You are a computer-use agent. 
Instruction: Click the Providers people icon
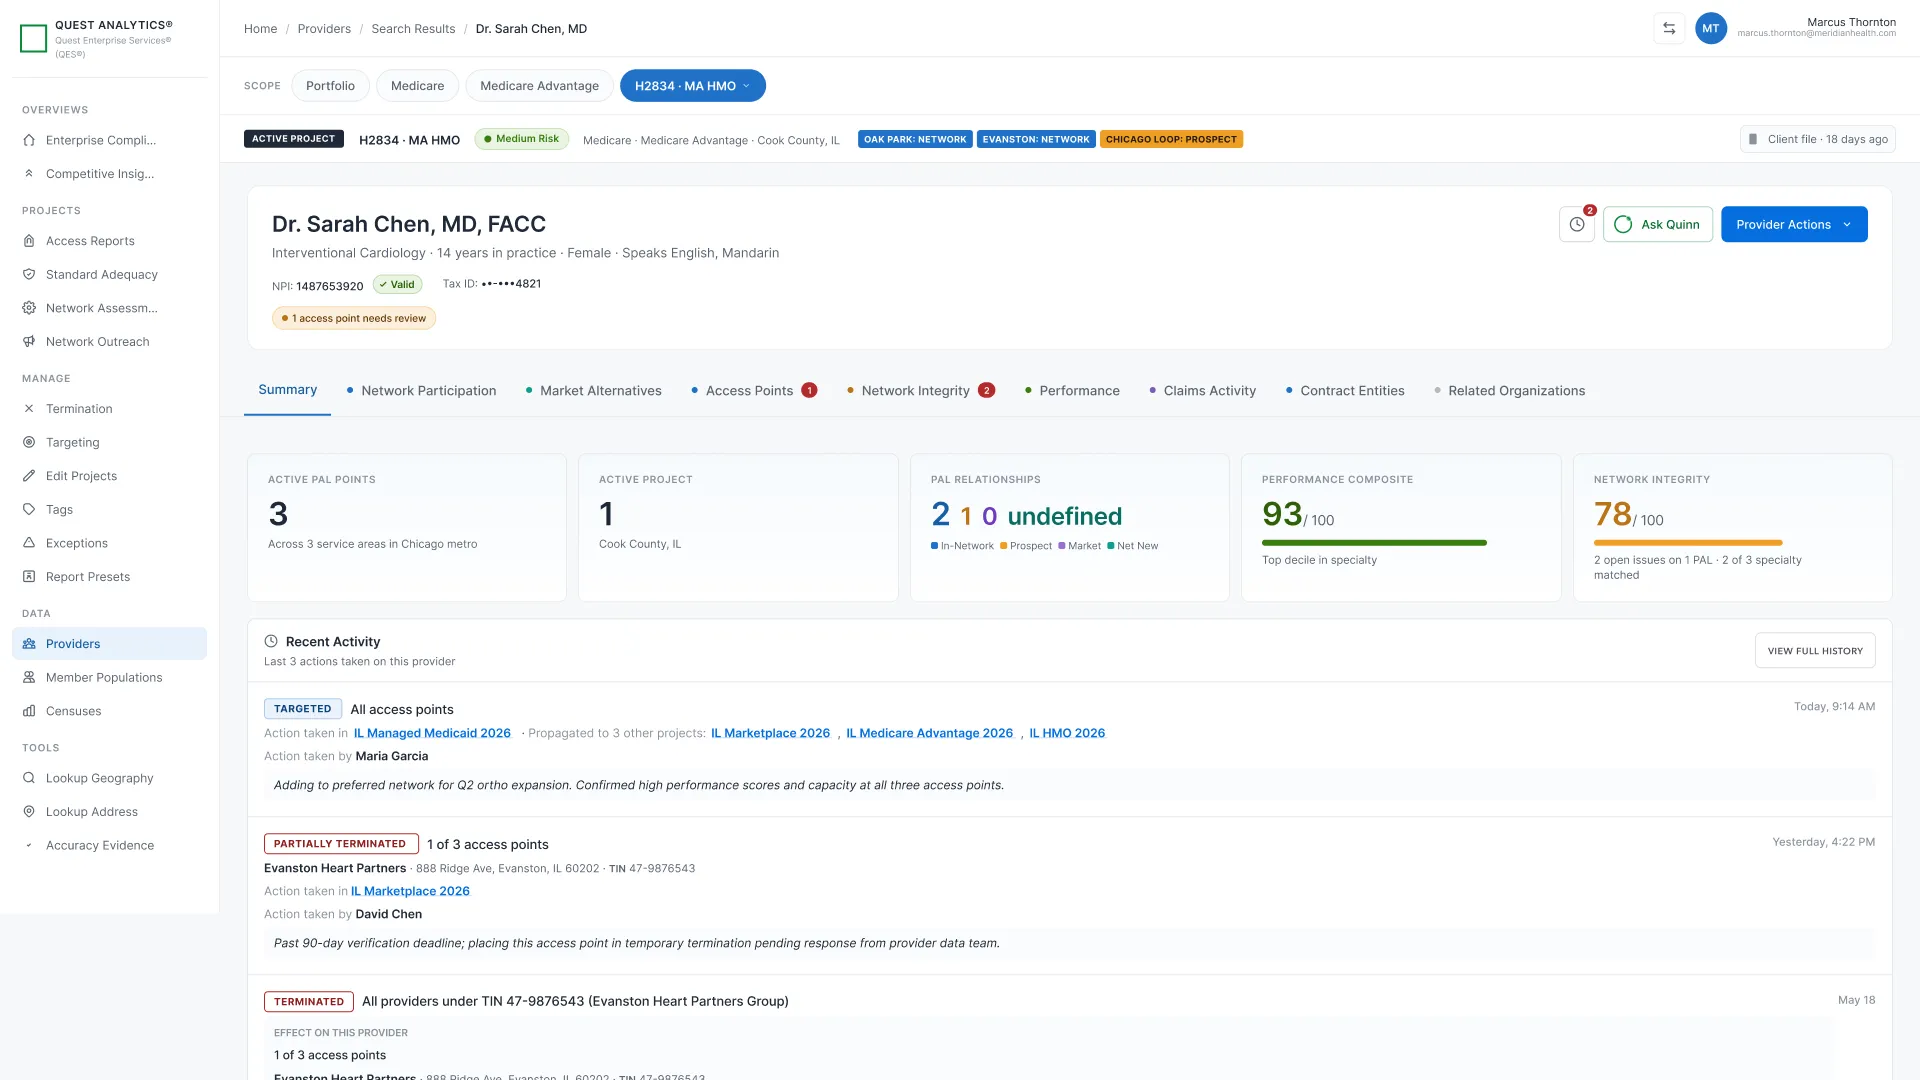coord(29,644)
